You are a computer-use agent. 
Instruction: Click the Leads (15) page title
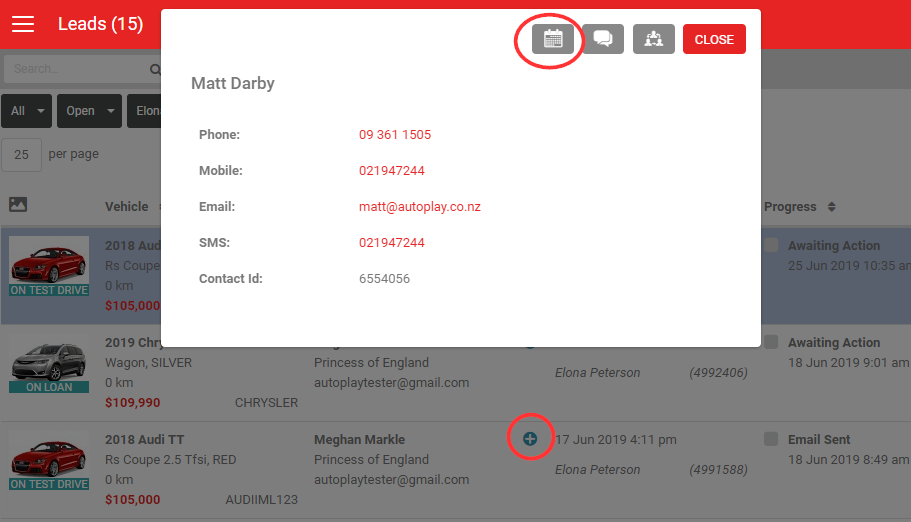pyautogui.click(x=101, y=24)
